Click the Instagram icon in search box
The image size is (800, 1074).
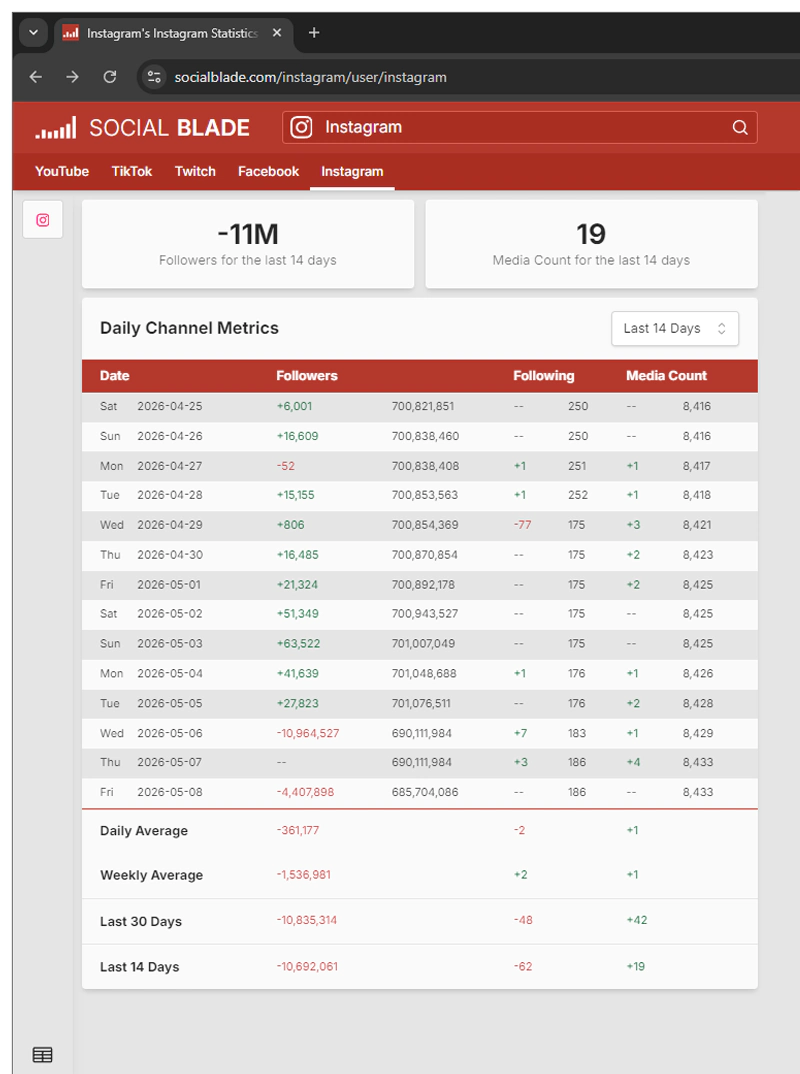tap(301, 127)
